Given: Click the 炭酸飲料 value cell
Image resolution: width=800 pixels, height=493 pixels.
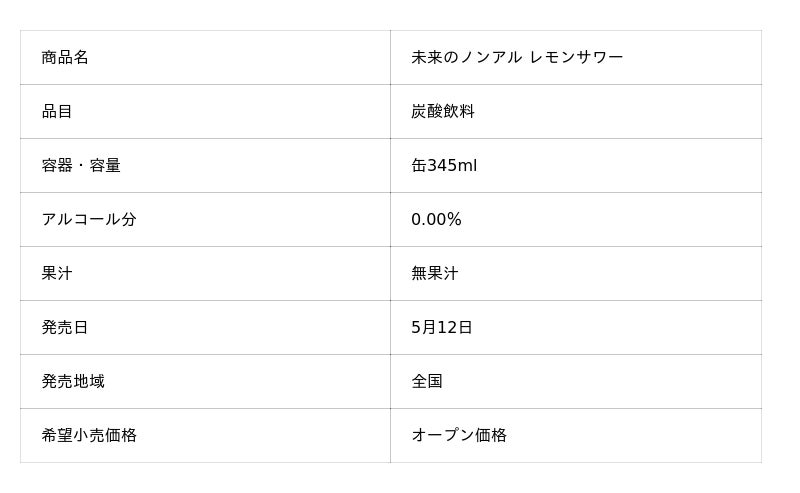Looking at the screenshot, I should click(443, 112).
